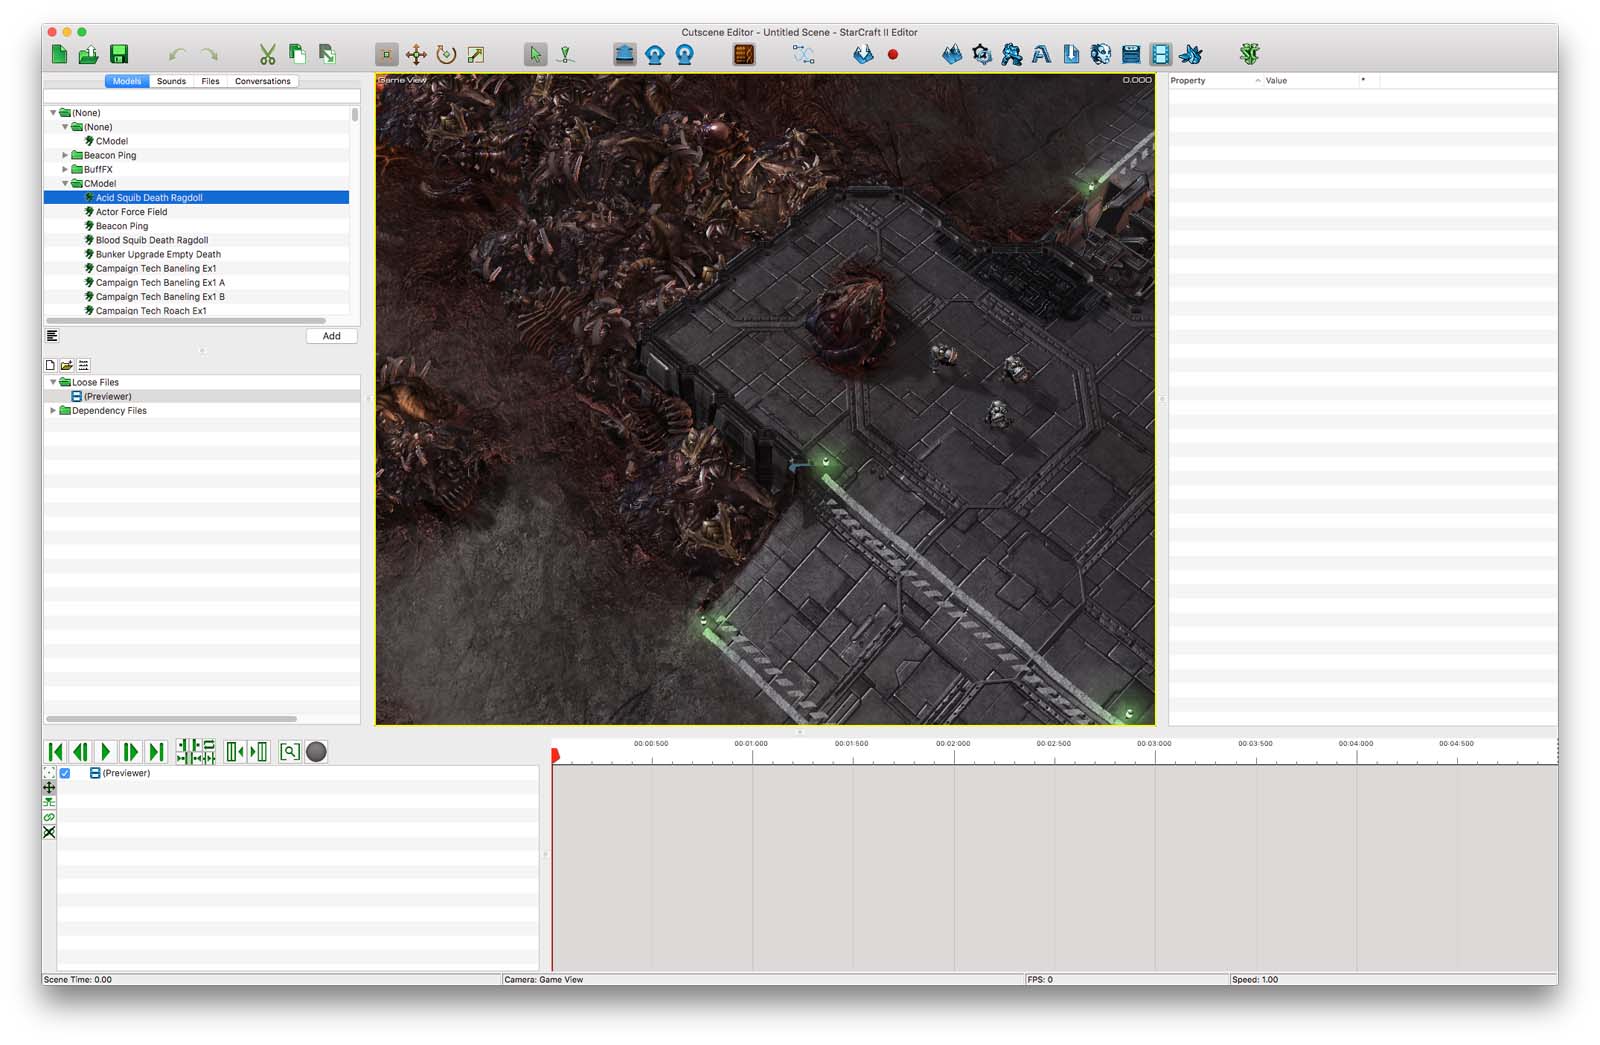Uncheck the (Previewer) track checkbox

pos(65,773)
